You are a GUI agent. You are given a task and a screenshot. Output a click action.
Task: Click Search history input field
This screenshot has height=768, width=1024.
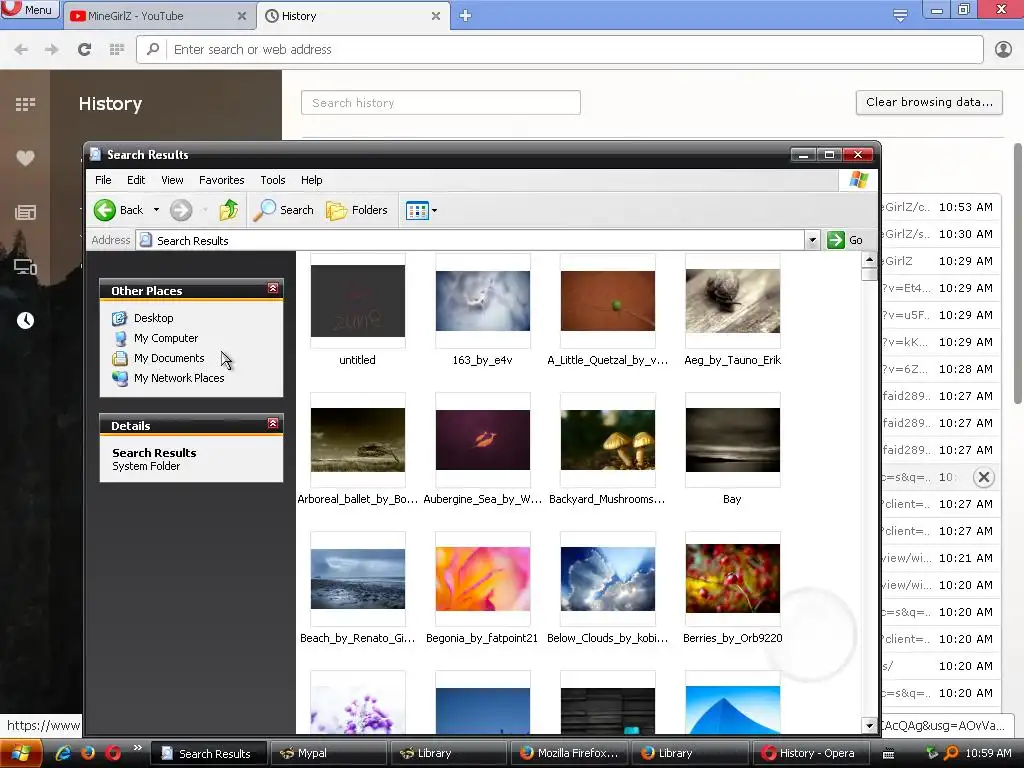pyautogui.click(x=441, y=103)
